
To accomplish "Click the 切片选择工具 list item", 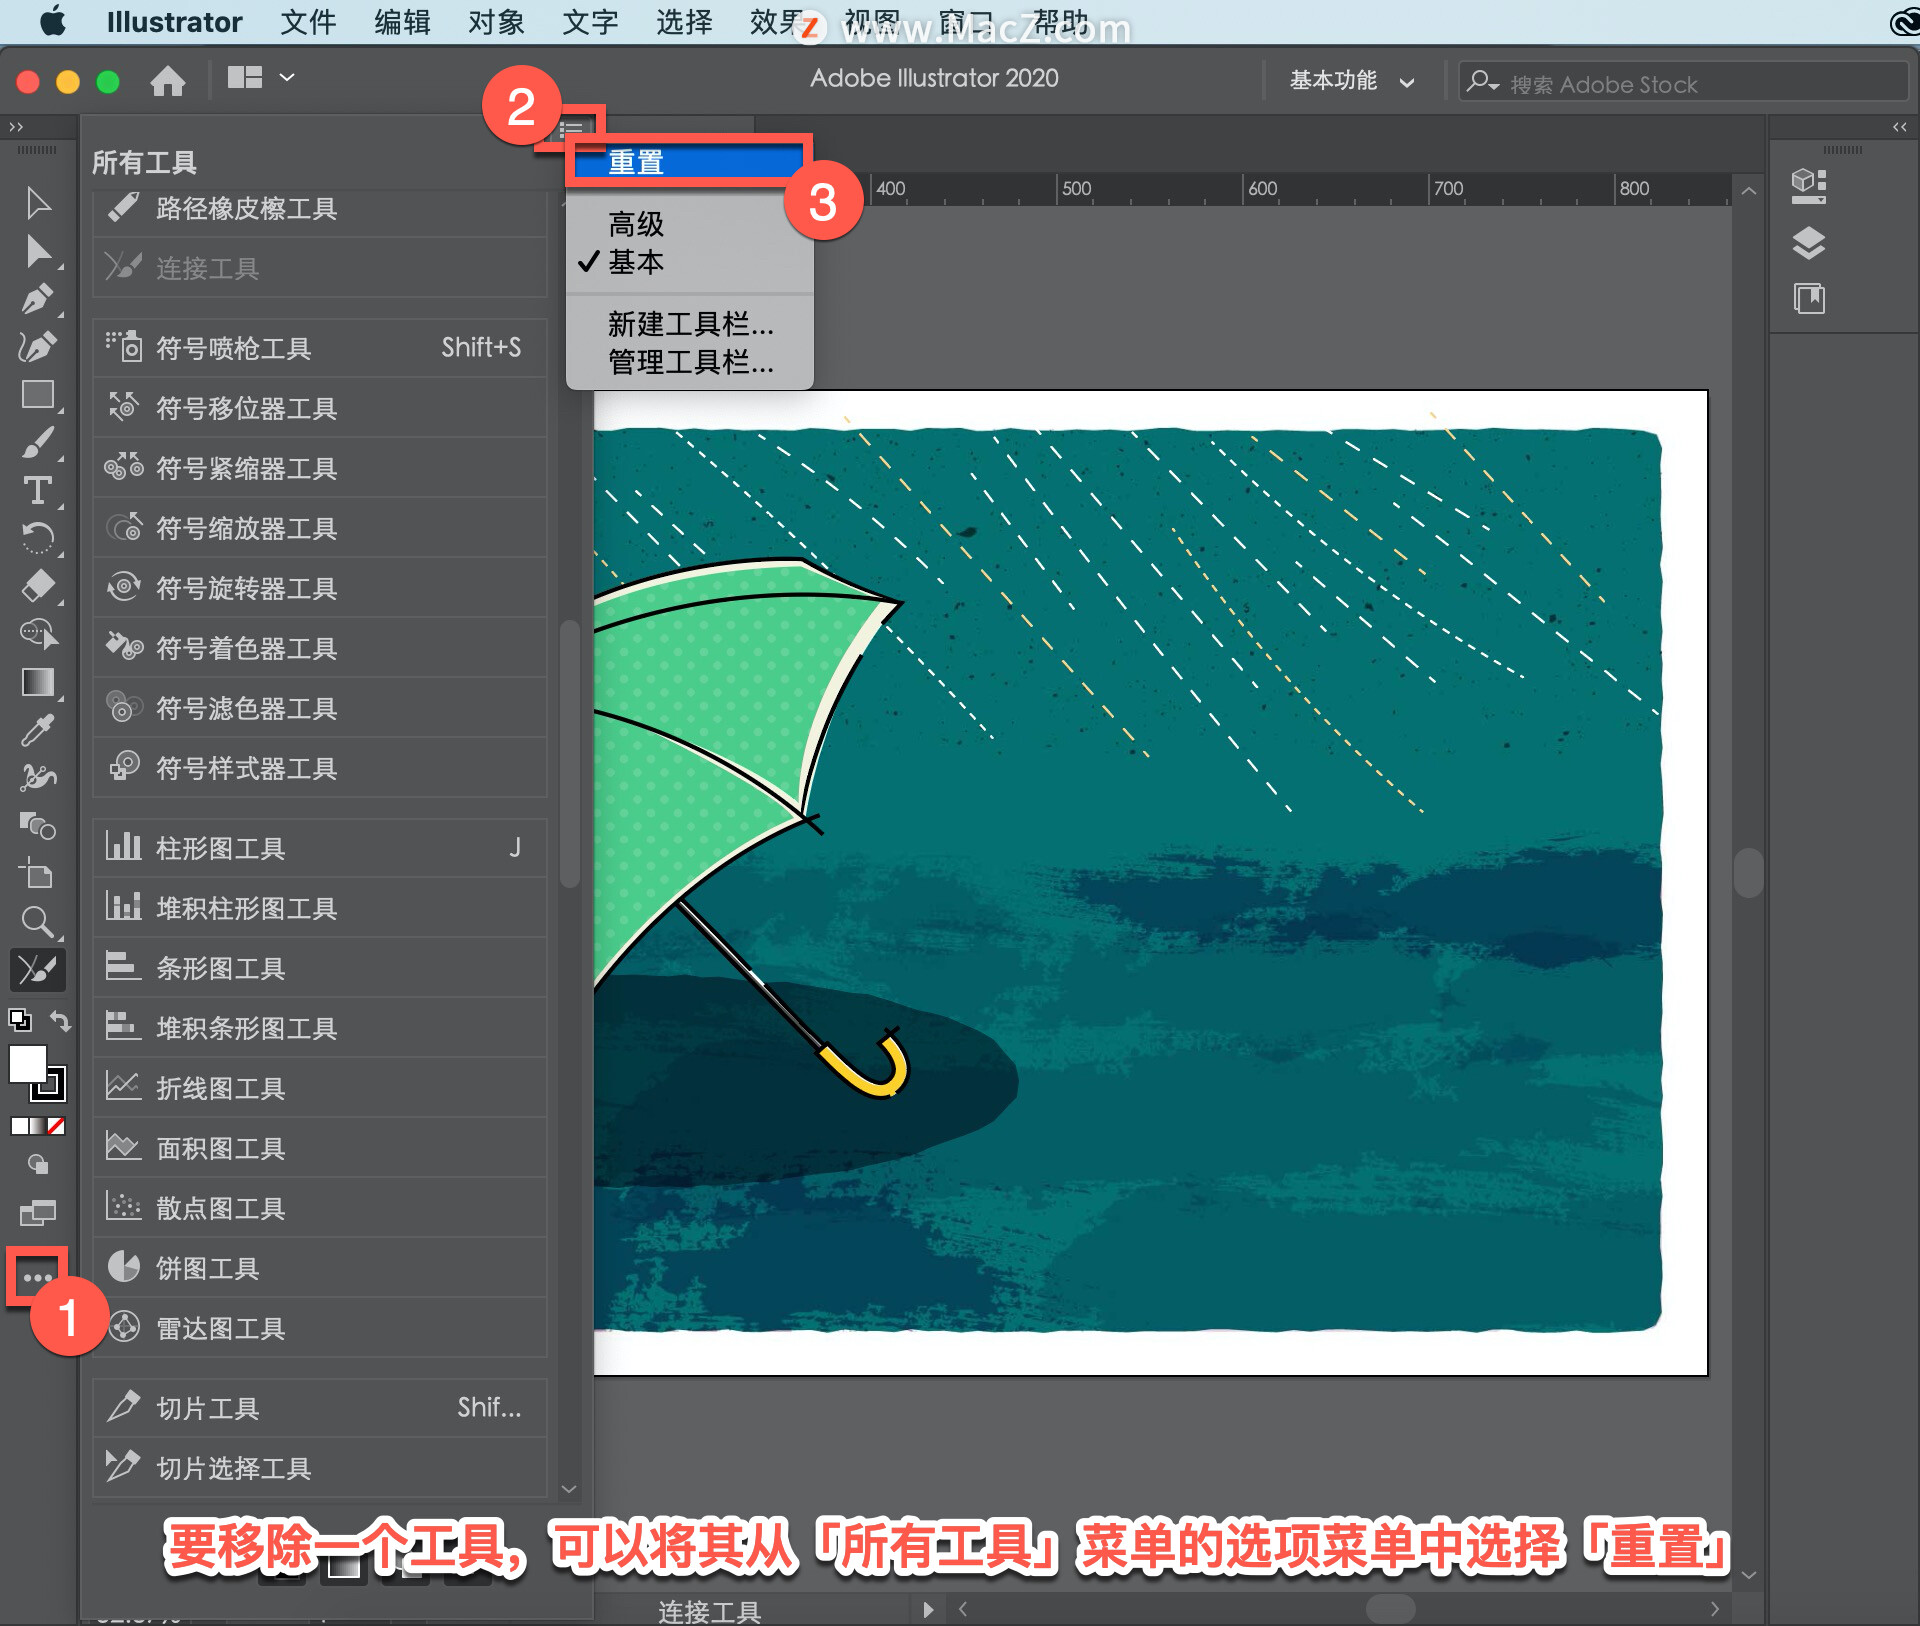I will pos(320,1468).
